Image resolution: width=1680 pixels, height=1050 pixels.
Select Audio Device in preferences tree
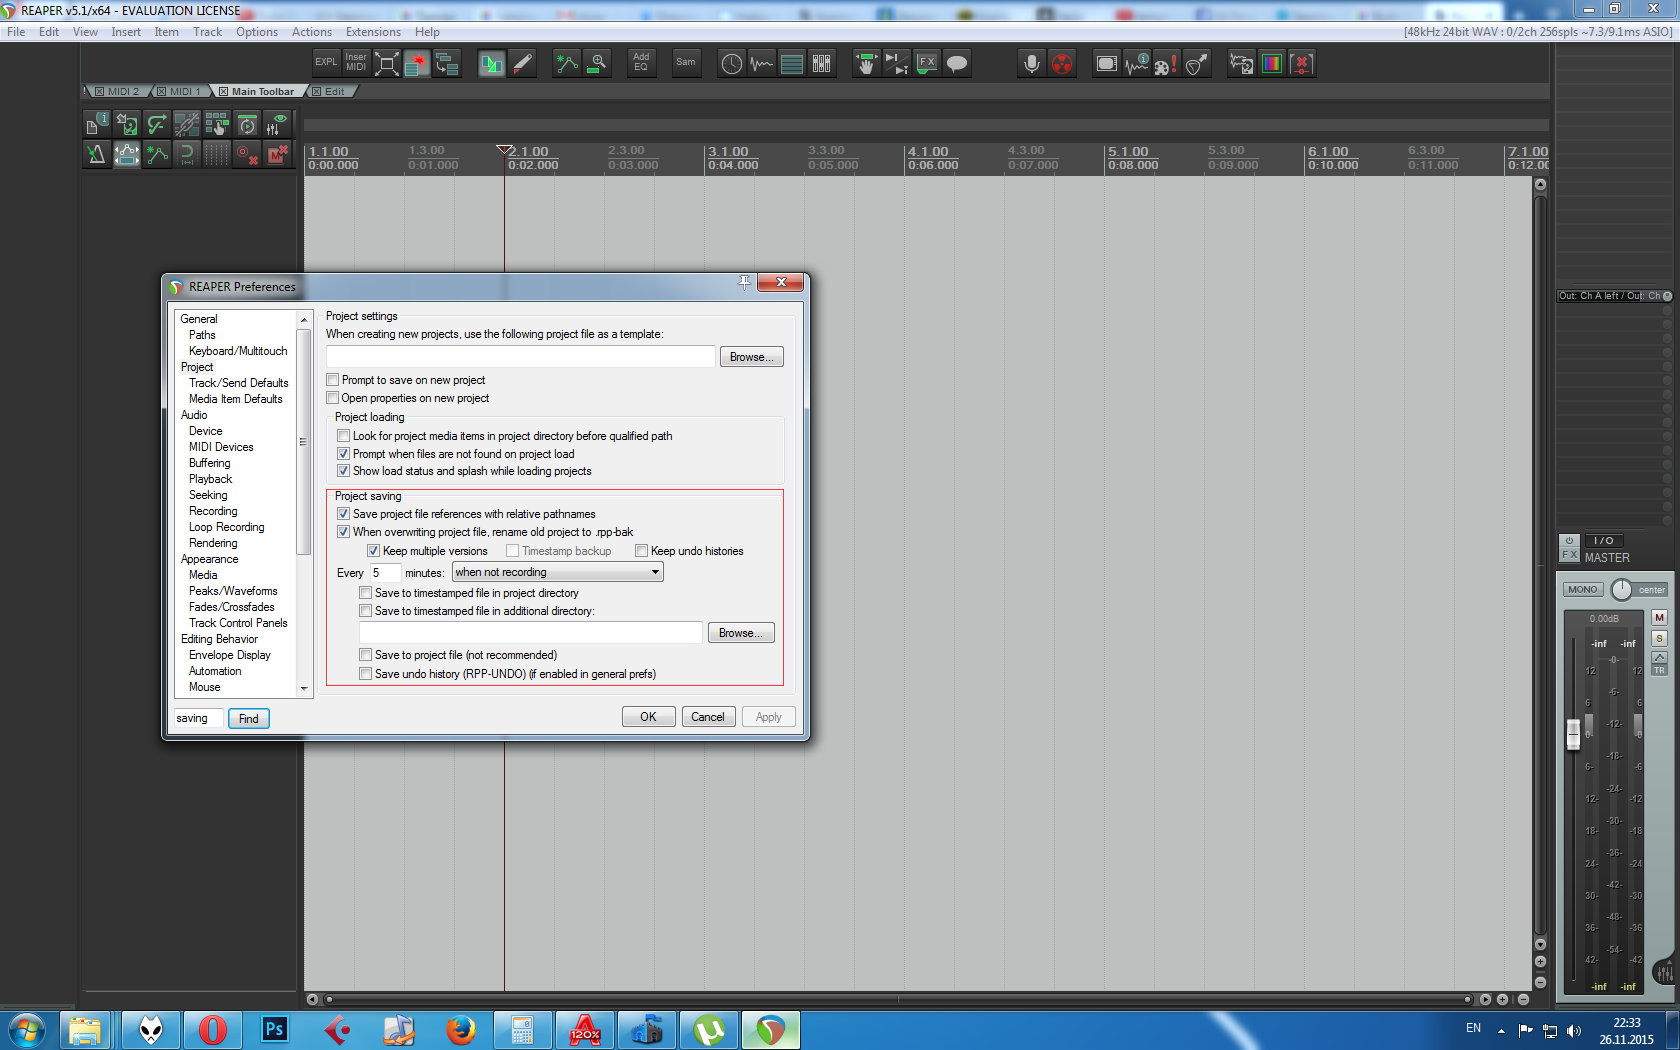coord(206,431)
